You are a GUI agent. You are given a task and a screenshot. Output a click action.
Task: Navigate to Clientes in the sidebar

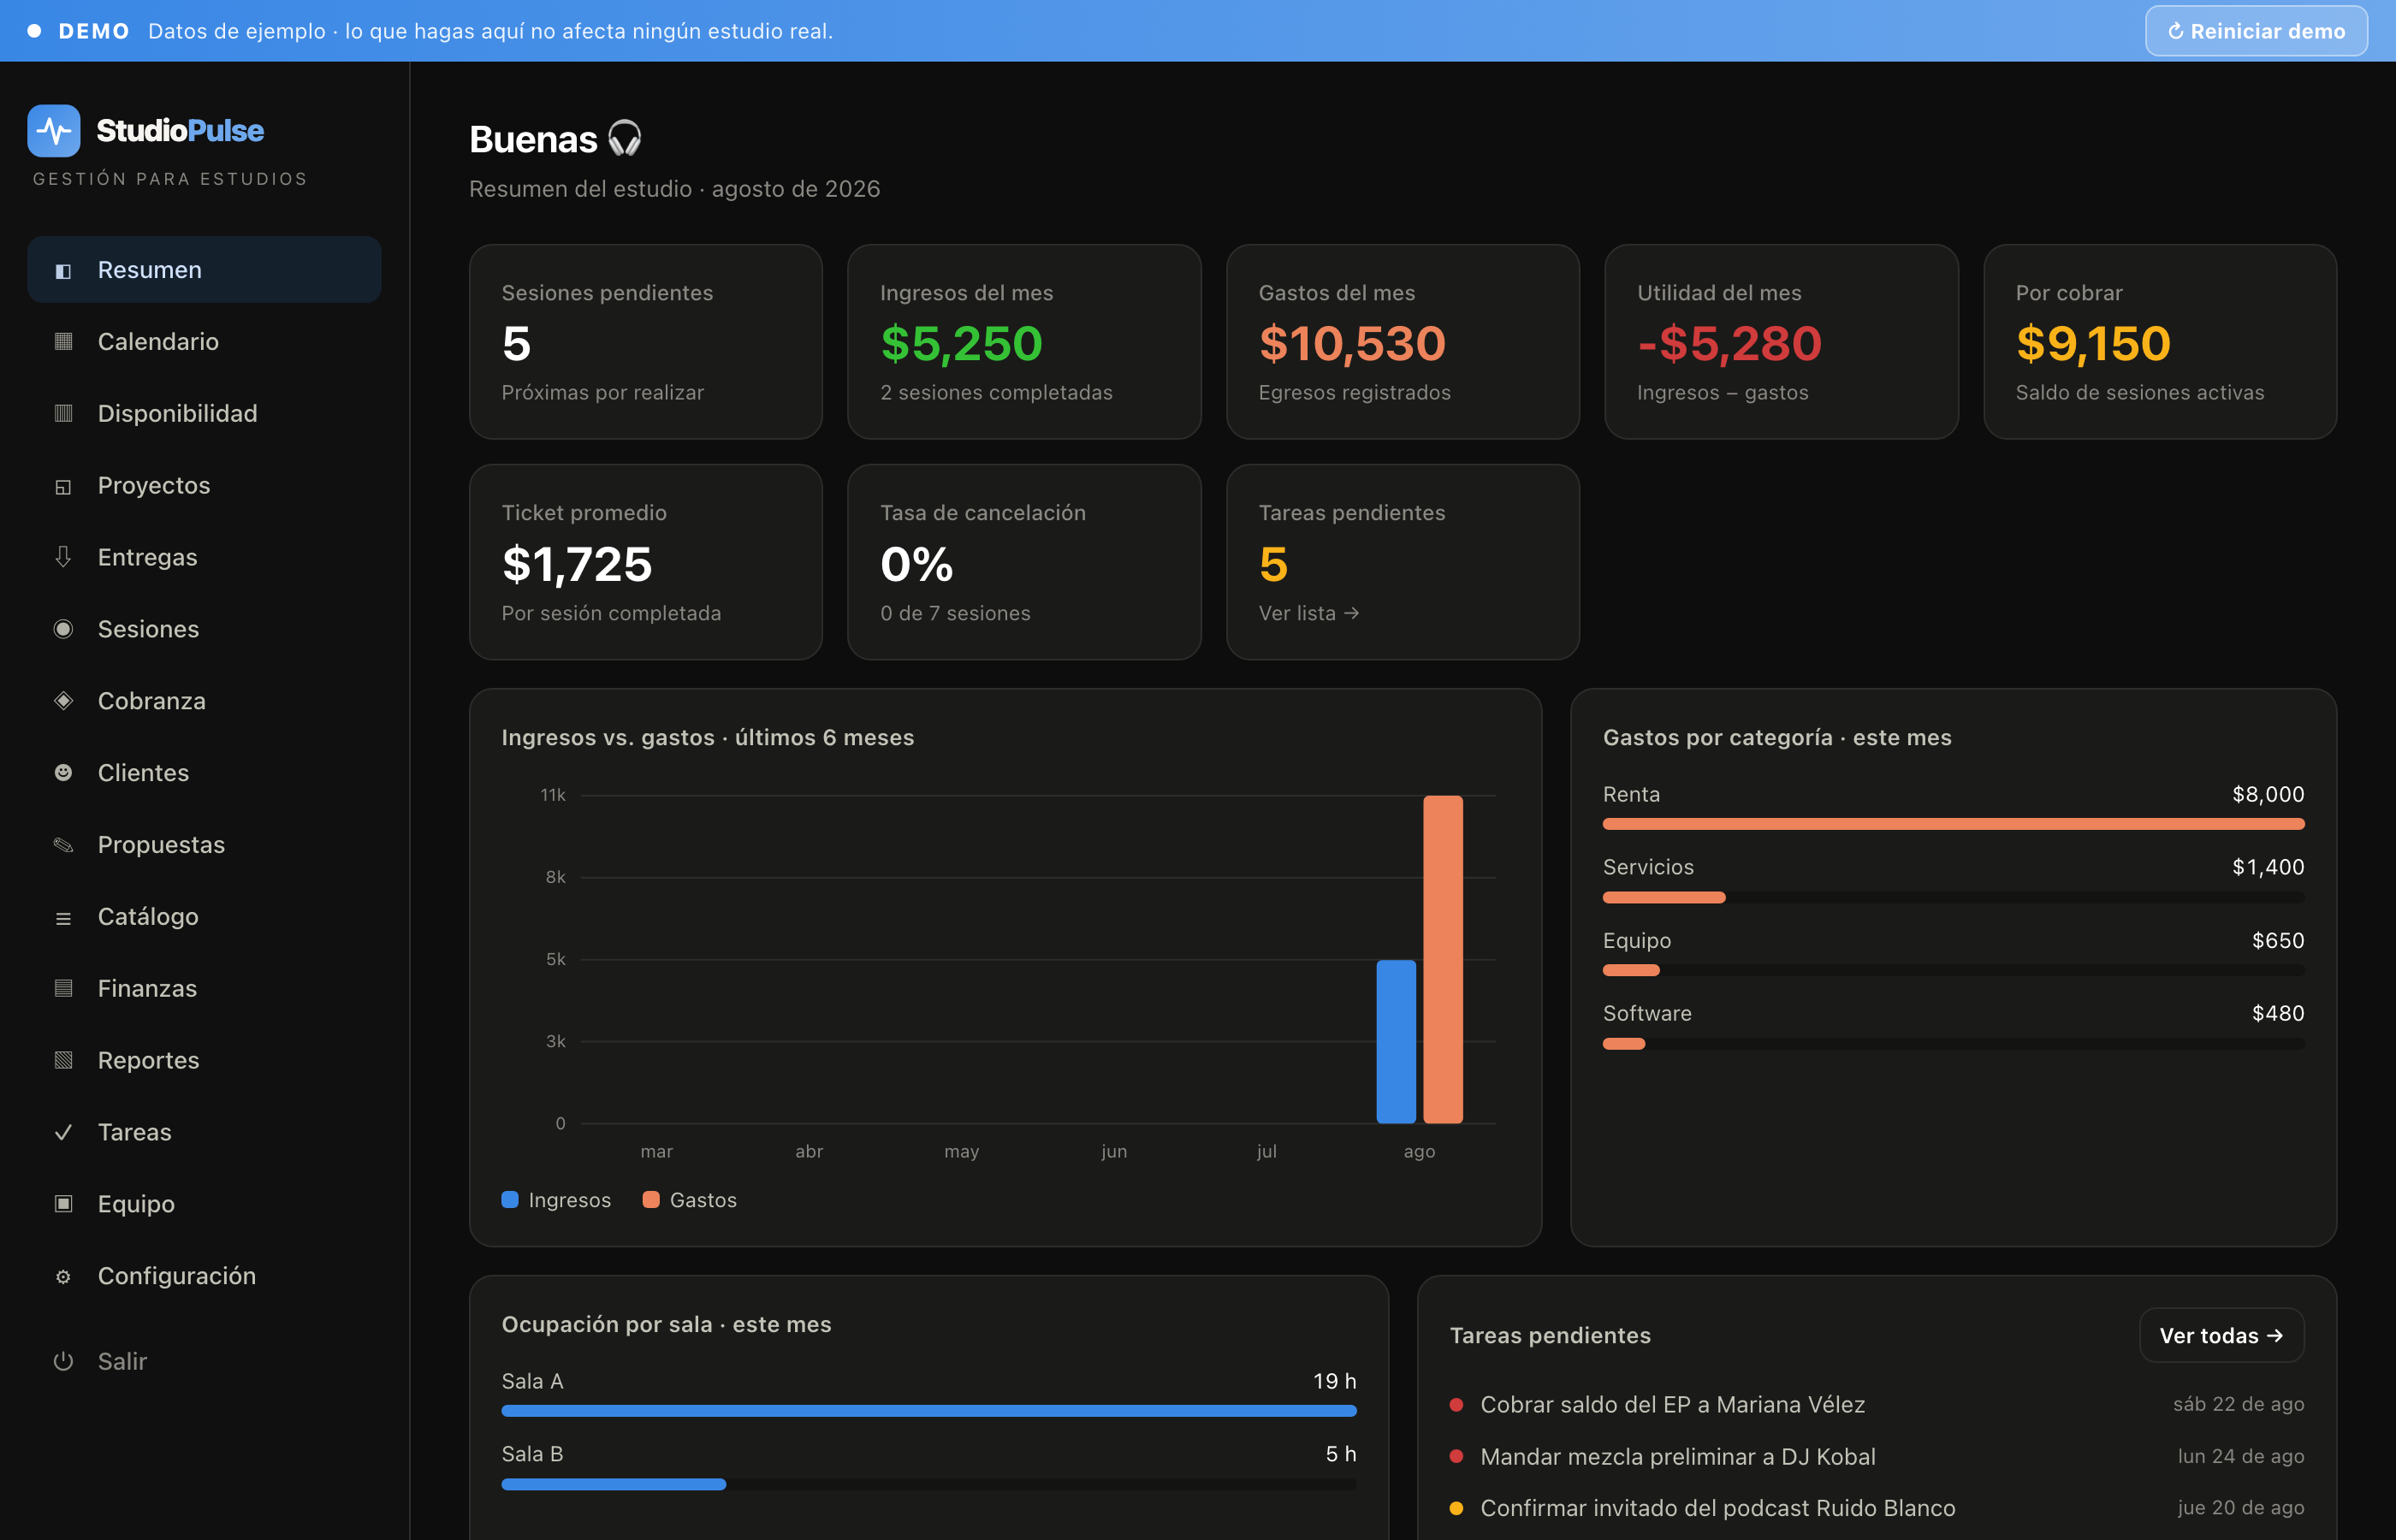(x=204, y=773)
